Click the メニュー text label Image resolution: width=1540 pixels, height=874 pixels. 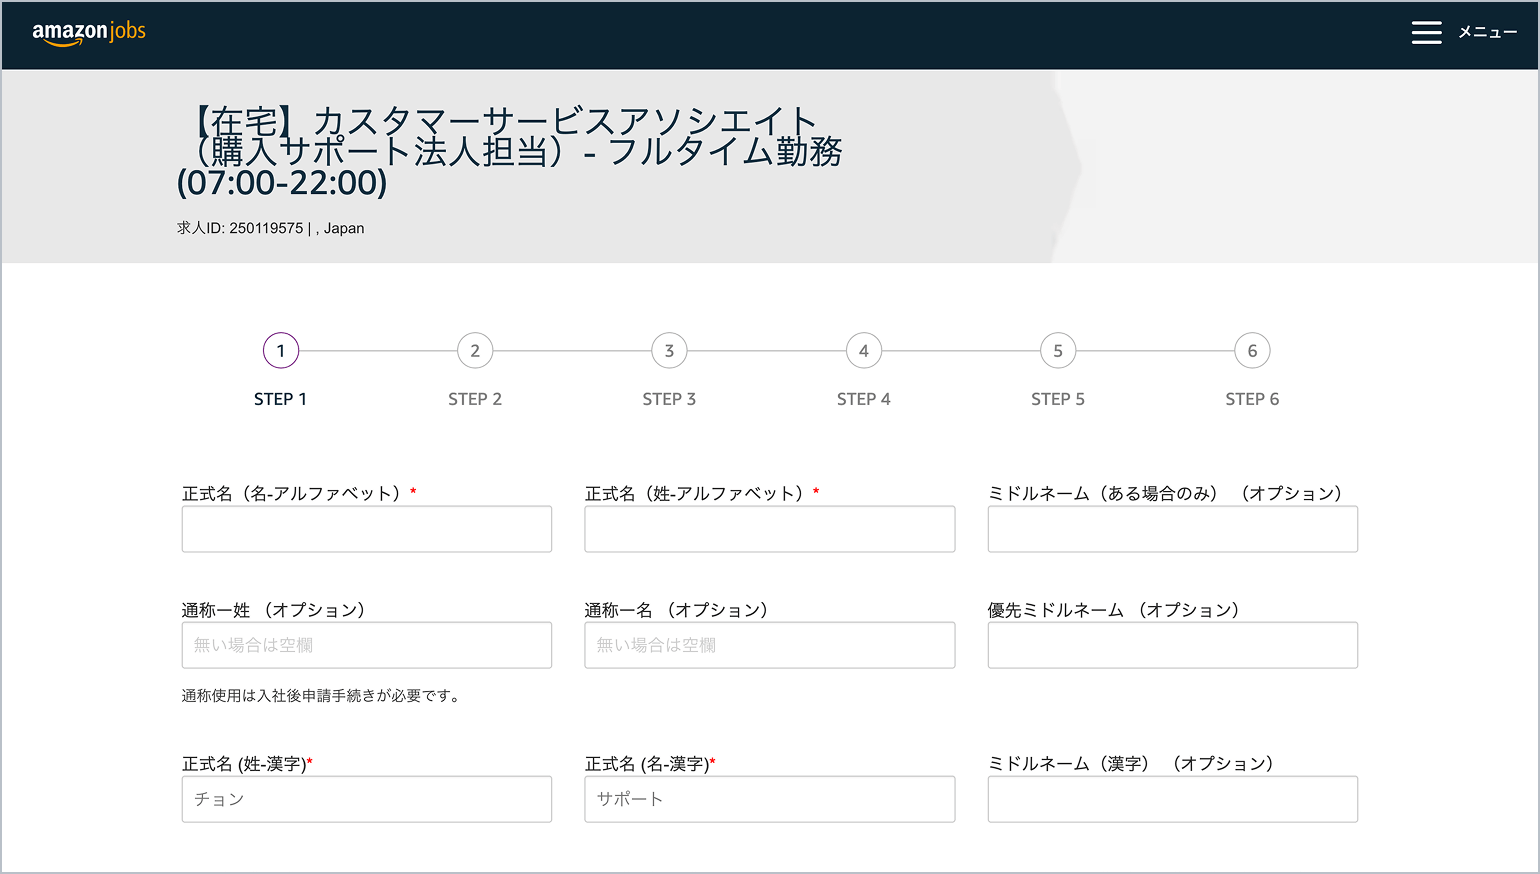click(1487, 32)
